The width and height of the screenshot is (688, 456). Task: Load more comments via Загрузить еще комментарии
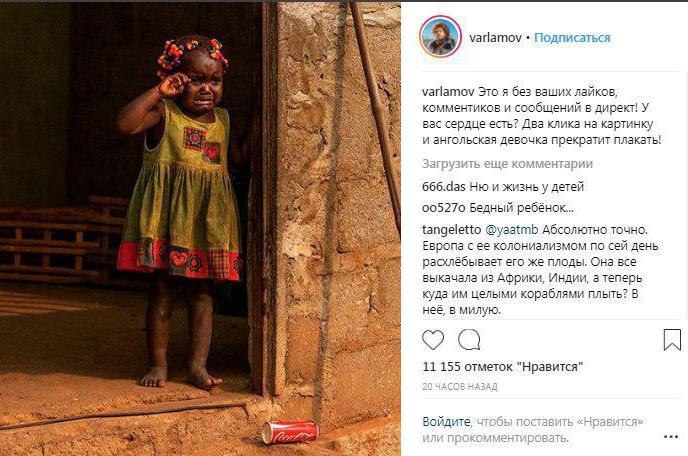(507, 164)
